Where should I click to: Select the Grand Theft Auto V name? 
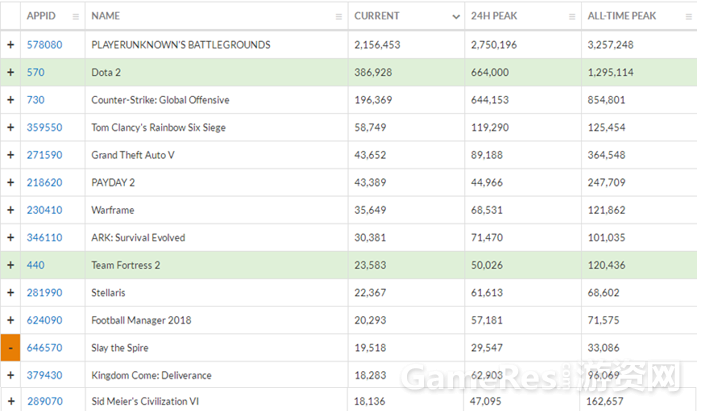tap(133, 154)
